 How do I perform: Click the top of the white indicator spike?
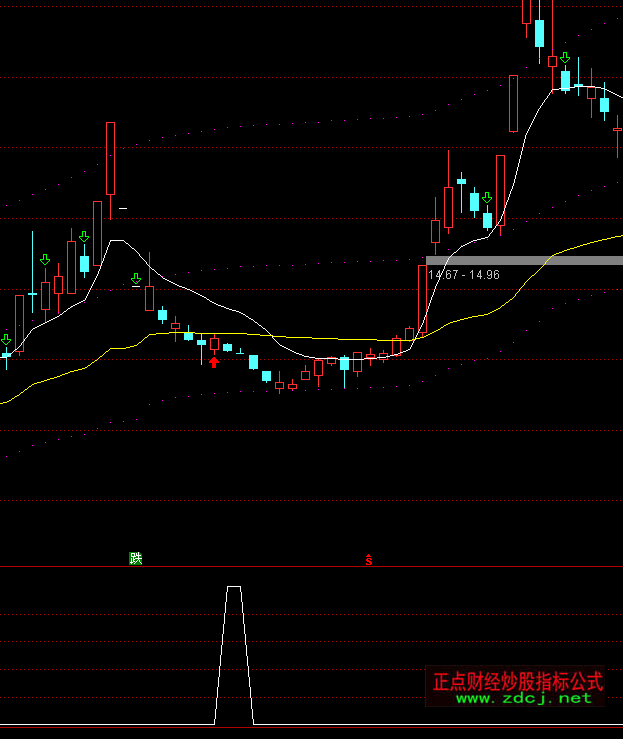[234, 588]
